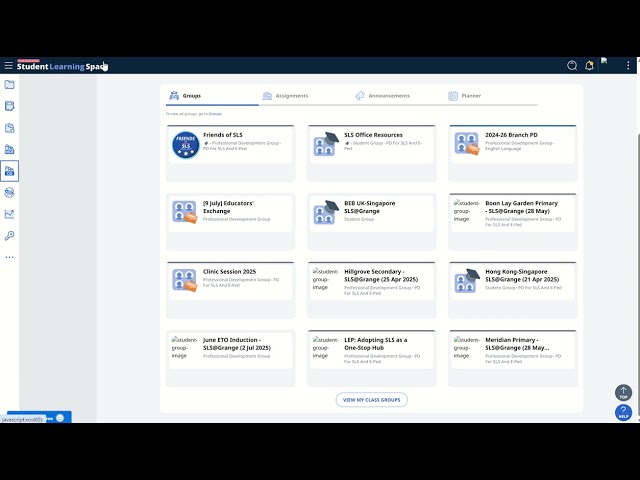Open the Clinic Session 2025 title
This screenshot has width=640, height=480.
pos(229,271)
